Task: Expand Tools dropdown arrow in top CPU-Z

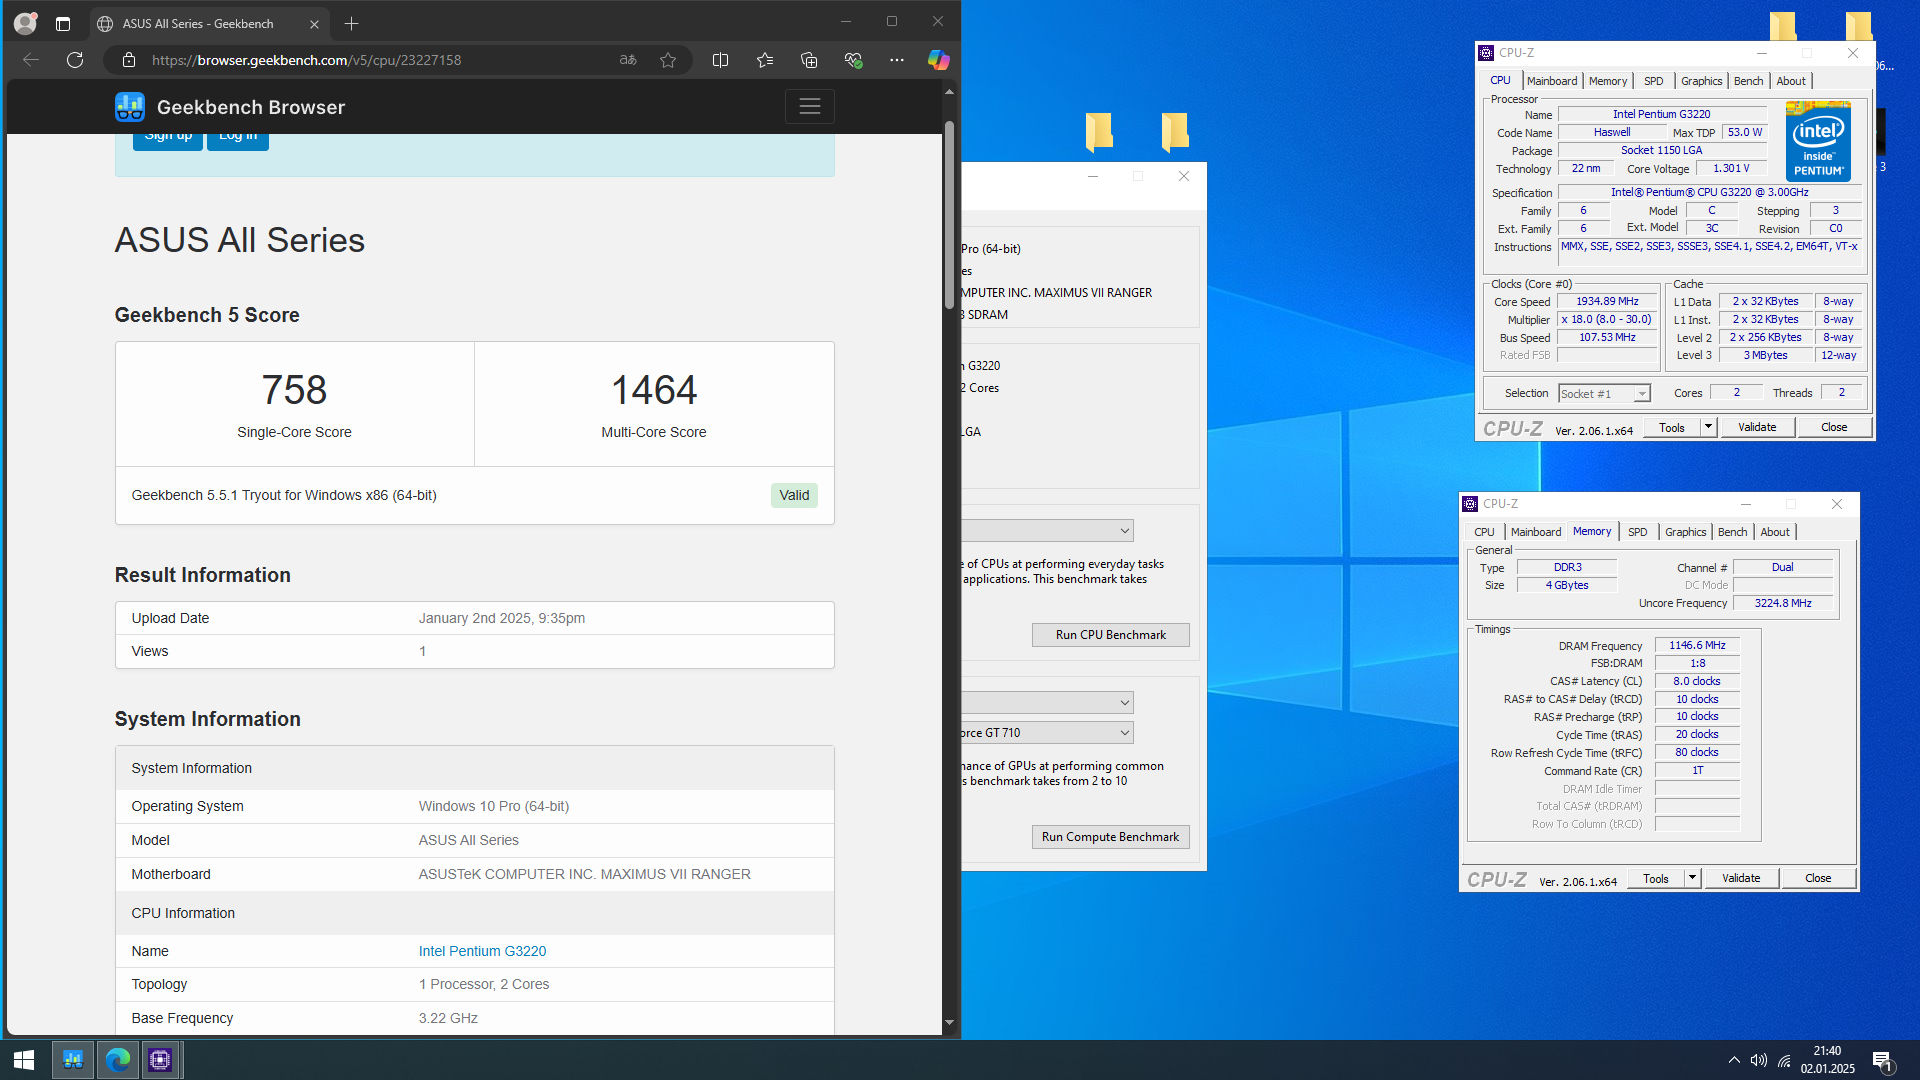Action: coord(1708,428)
